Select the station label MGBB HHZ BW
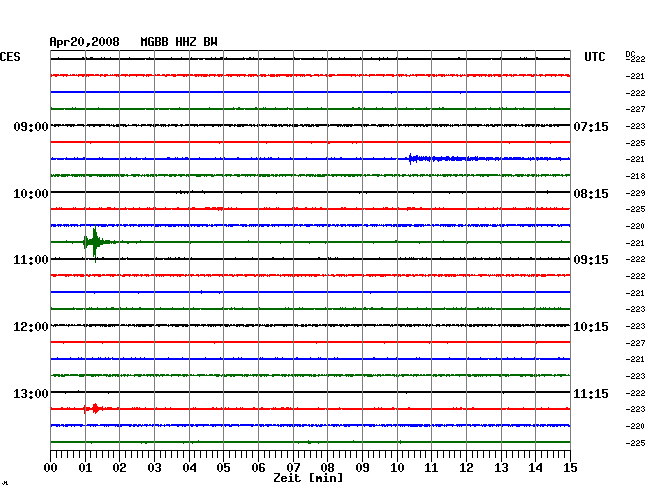The width and height of the screenshot is (650, 494). click(179, 42)
